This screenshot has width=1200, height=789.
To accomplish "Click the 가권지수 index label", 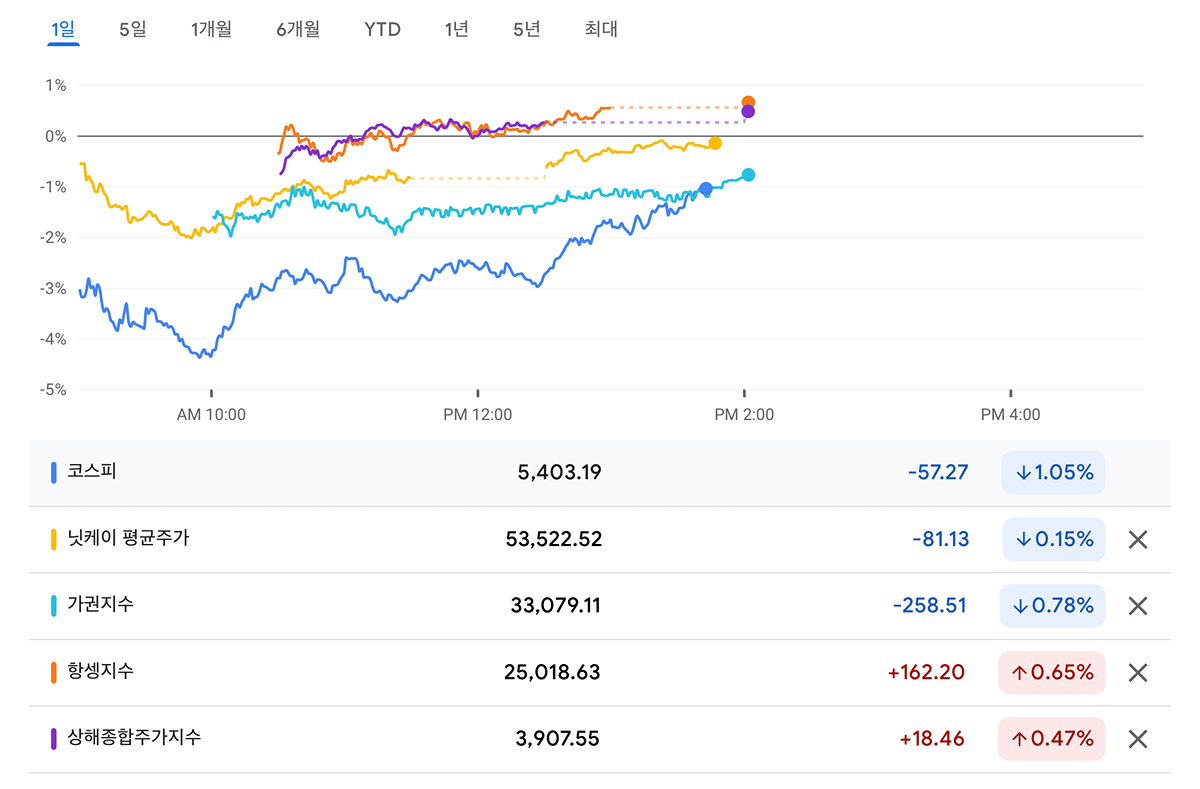I will [100, 604].
